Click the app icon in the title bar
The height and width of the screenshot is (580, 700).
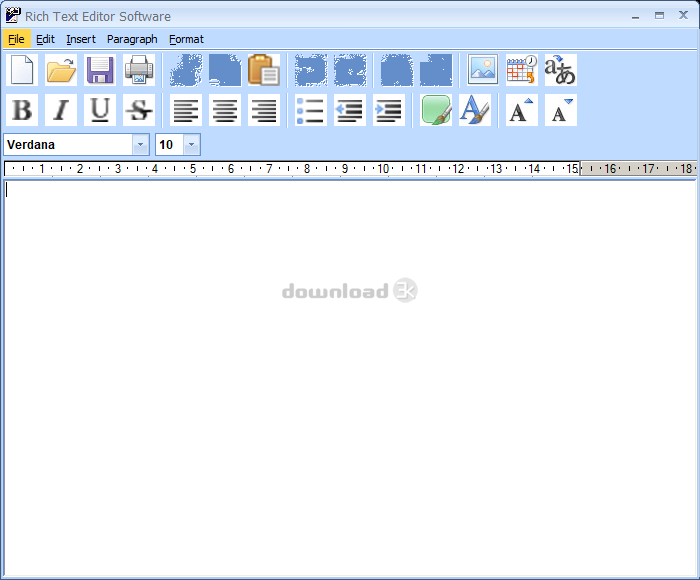(13, 15)
